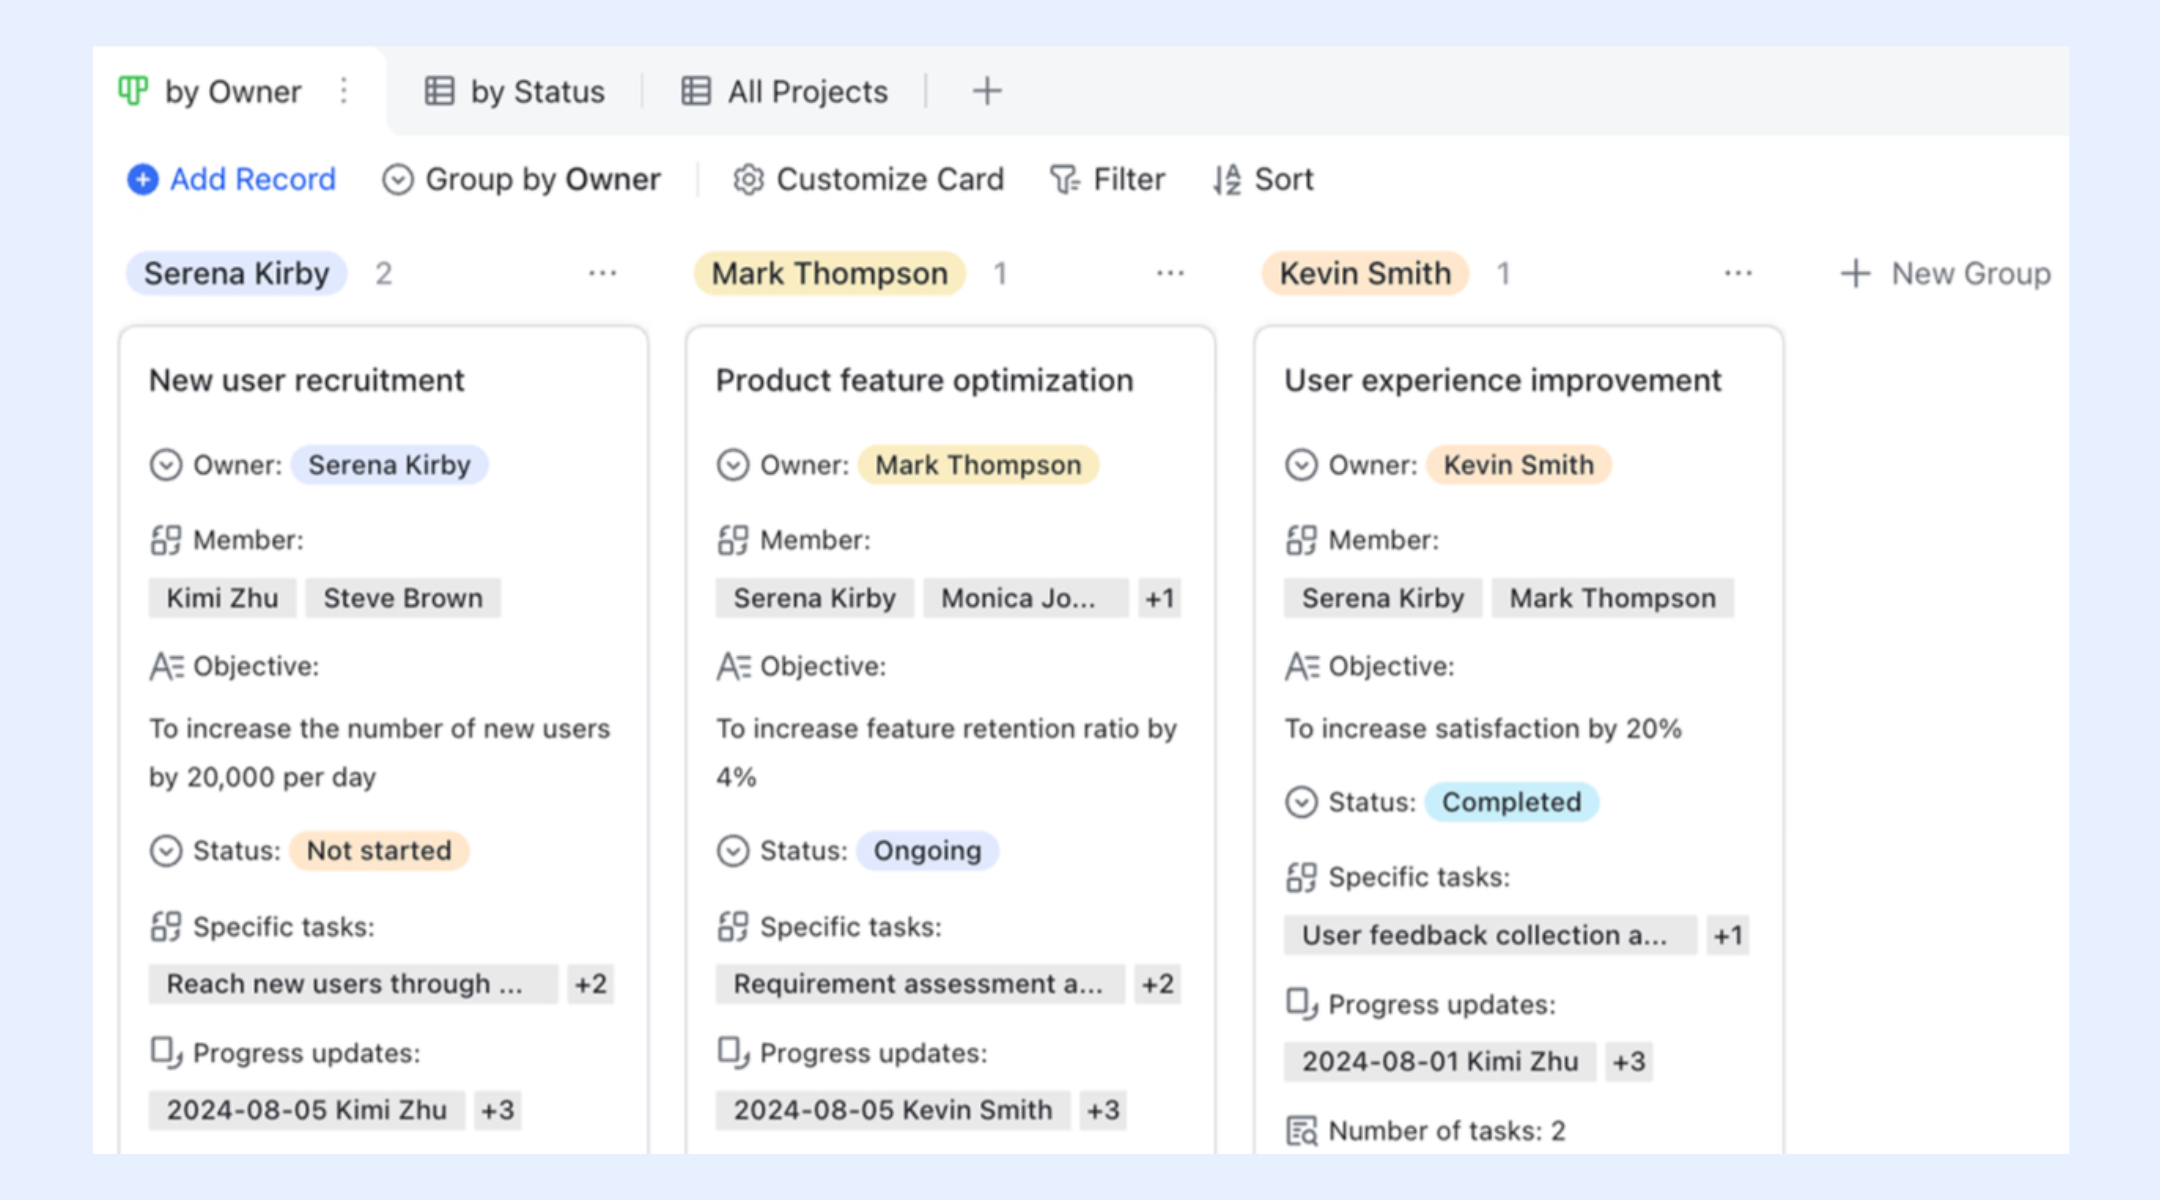
Task: Click the Kimi Zhu member chip
Action: coord(222,598)
